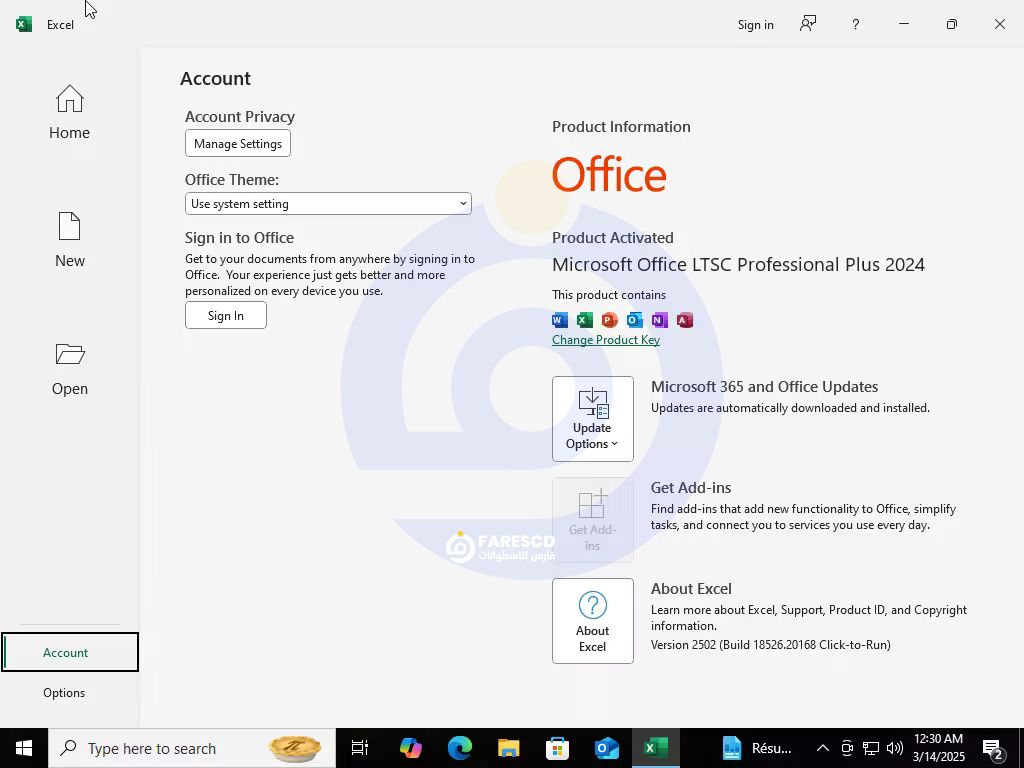Open Microsoft Edge from the taskbar
Viewport: 1024px width, 768px height.
460,748
